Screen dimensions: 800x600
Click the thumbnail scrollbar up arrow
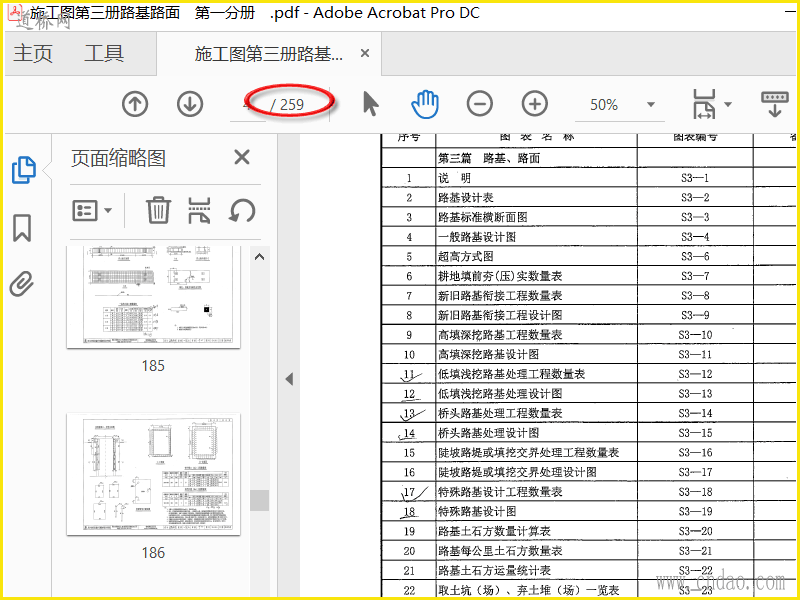pyautogui.click(x=259, y=257)
